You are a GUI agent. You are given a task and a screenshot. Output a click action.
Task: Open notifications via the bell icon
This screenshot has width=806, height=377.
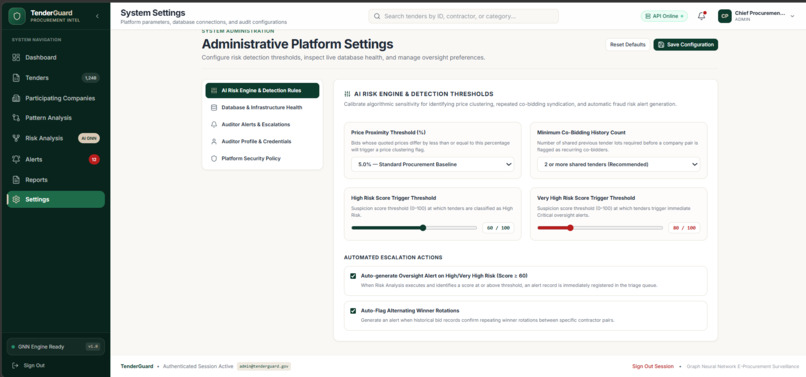[701, 16]
